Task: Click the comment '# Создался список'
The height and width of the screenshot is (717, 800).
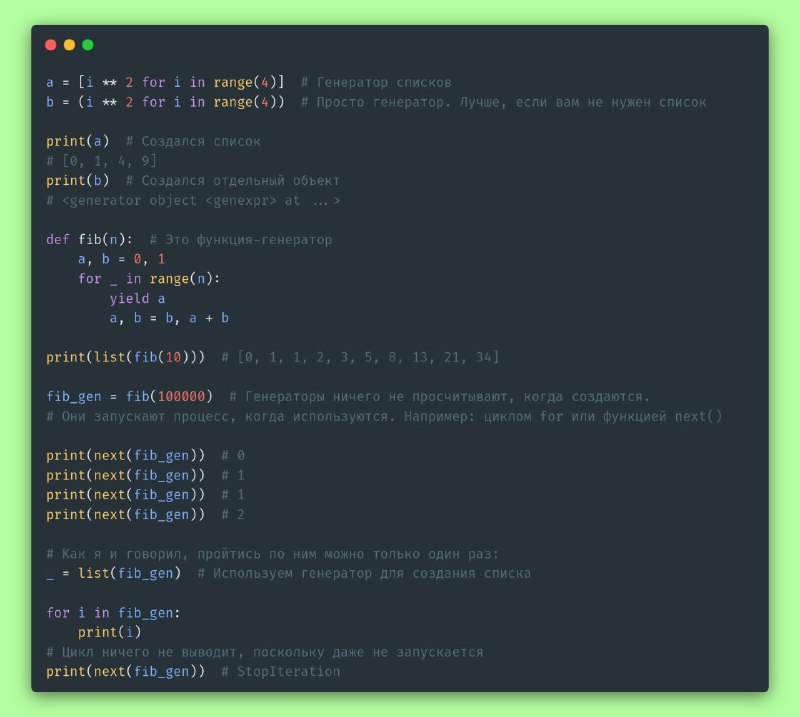Action: coord(193,141)
